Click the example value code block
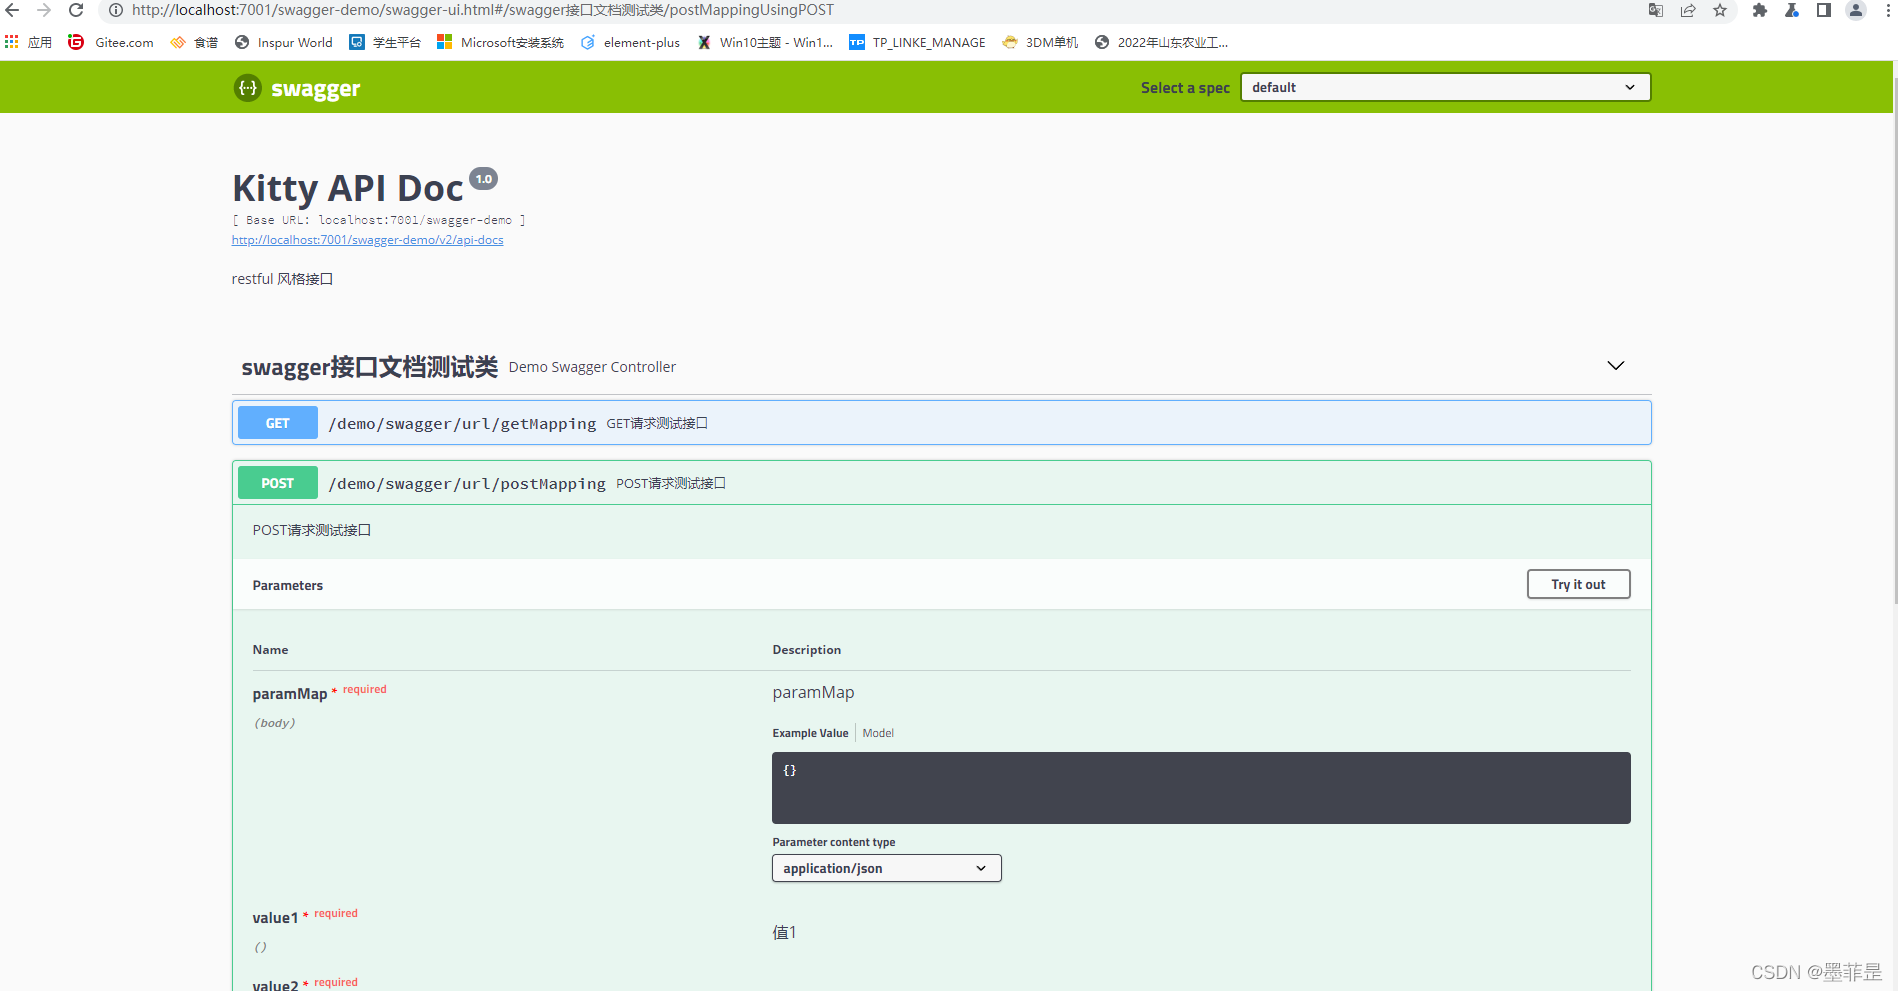The width and height of the screenshot is (1898, 991). pyautogui.click(x=1201, y=788)
